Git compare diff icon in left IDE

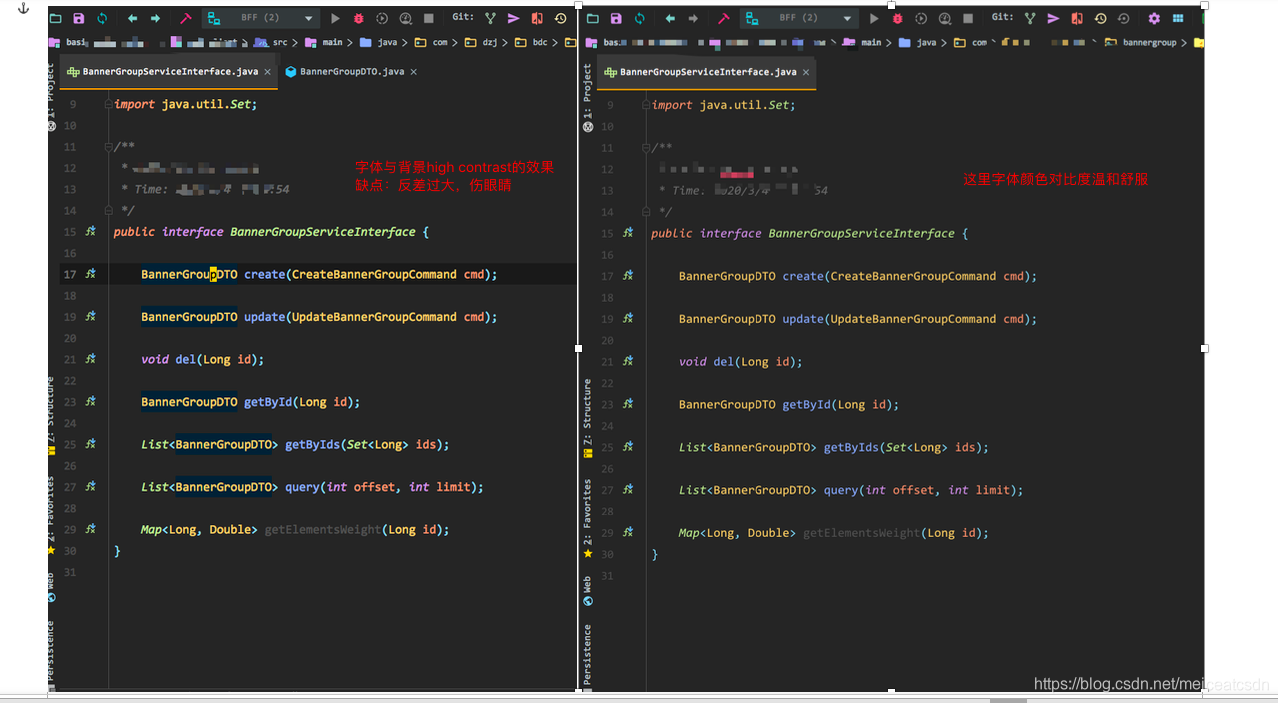point(537,18)
